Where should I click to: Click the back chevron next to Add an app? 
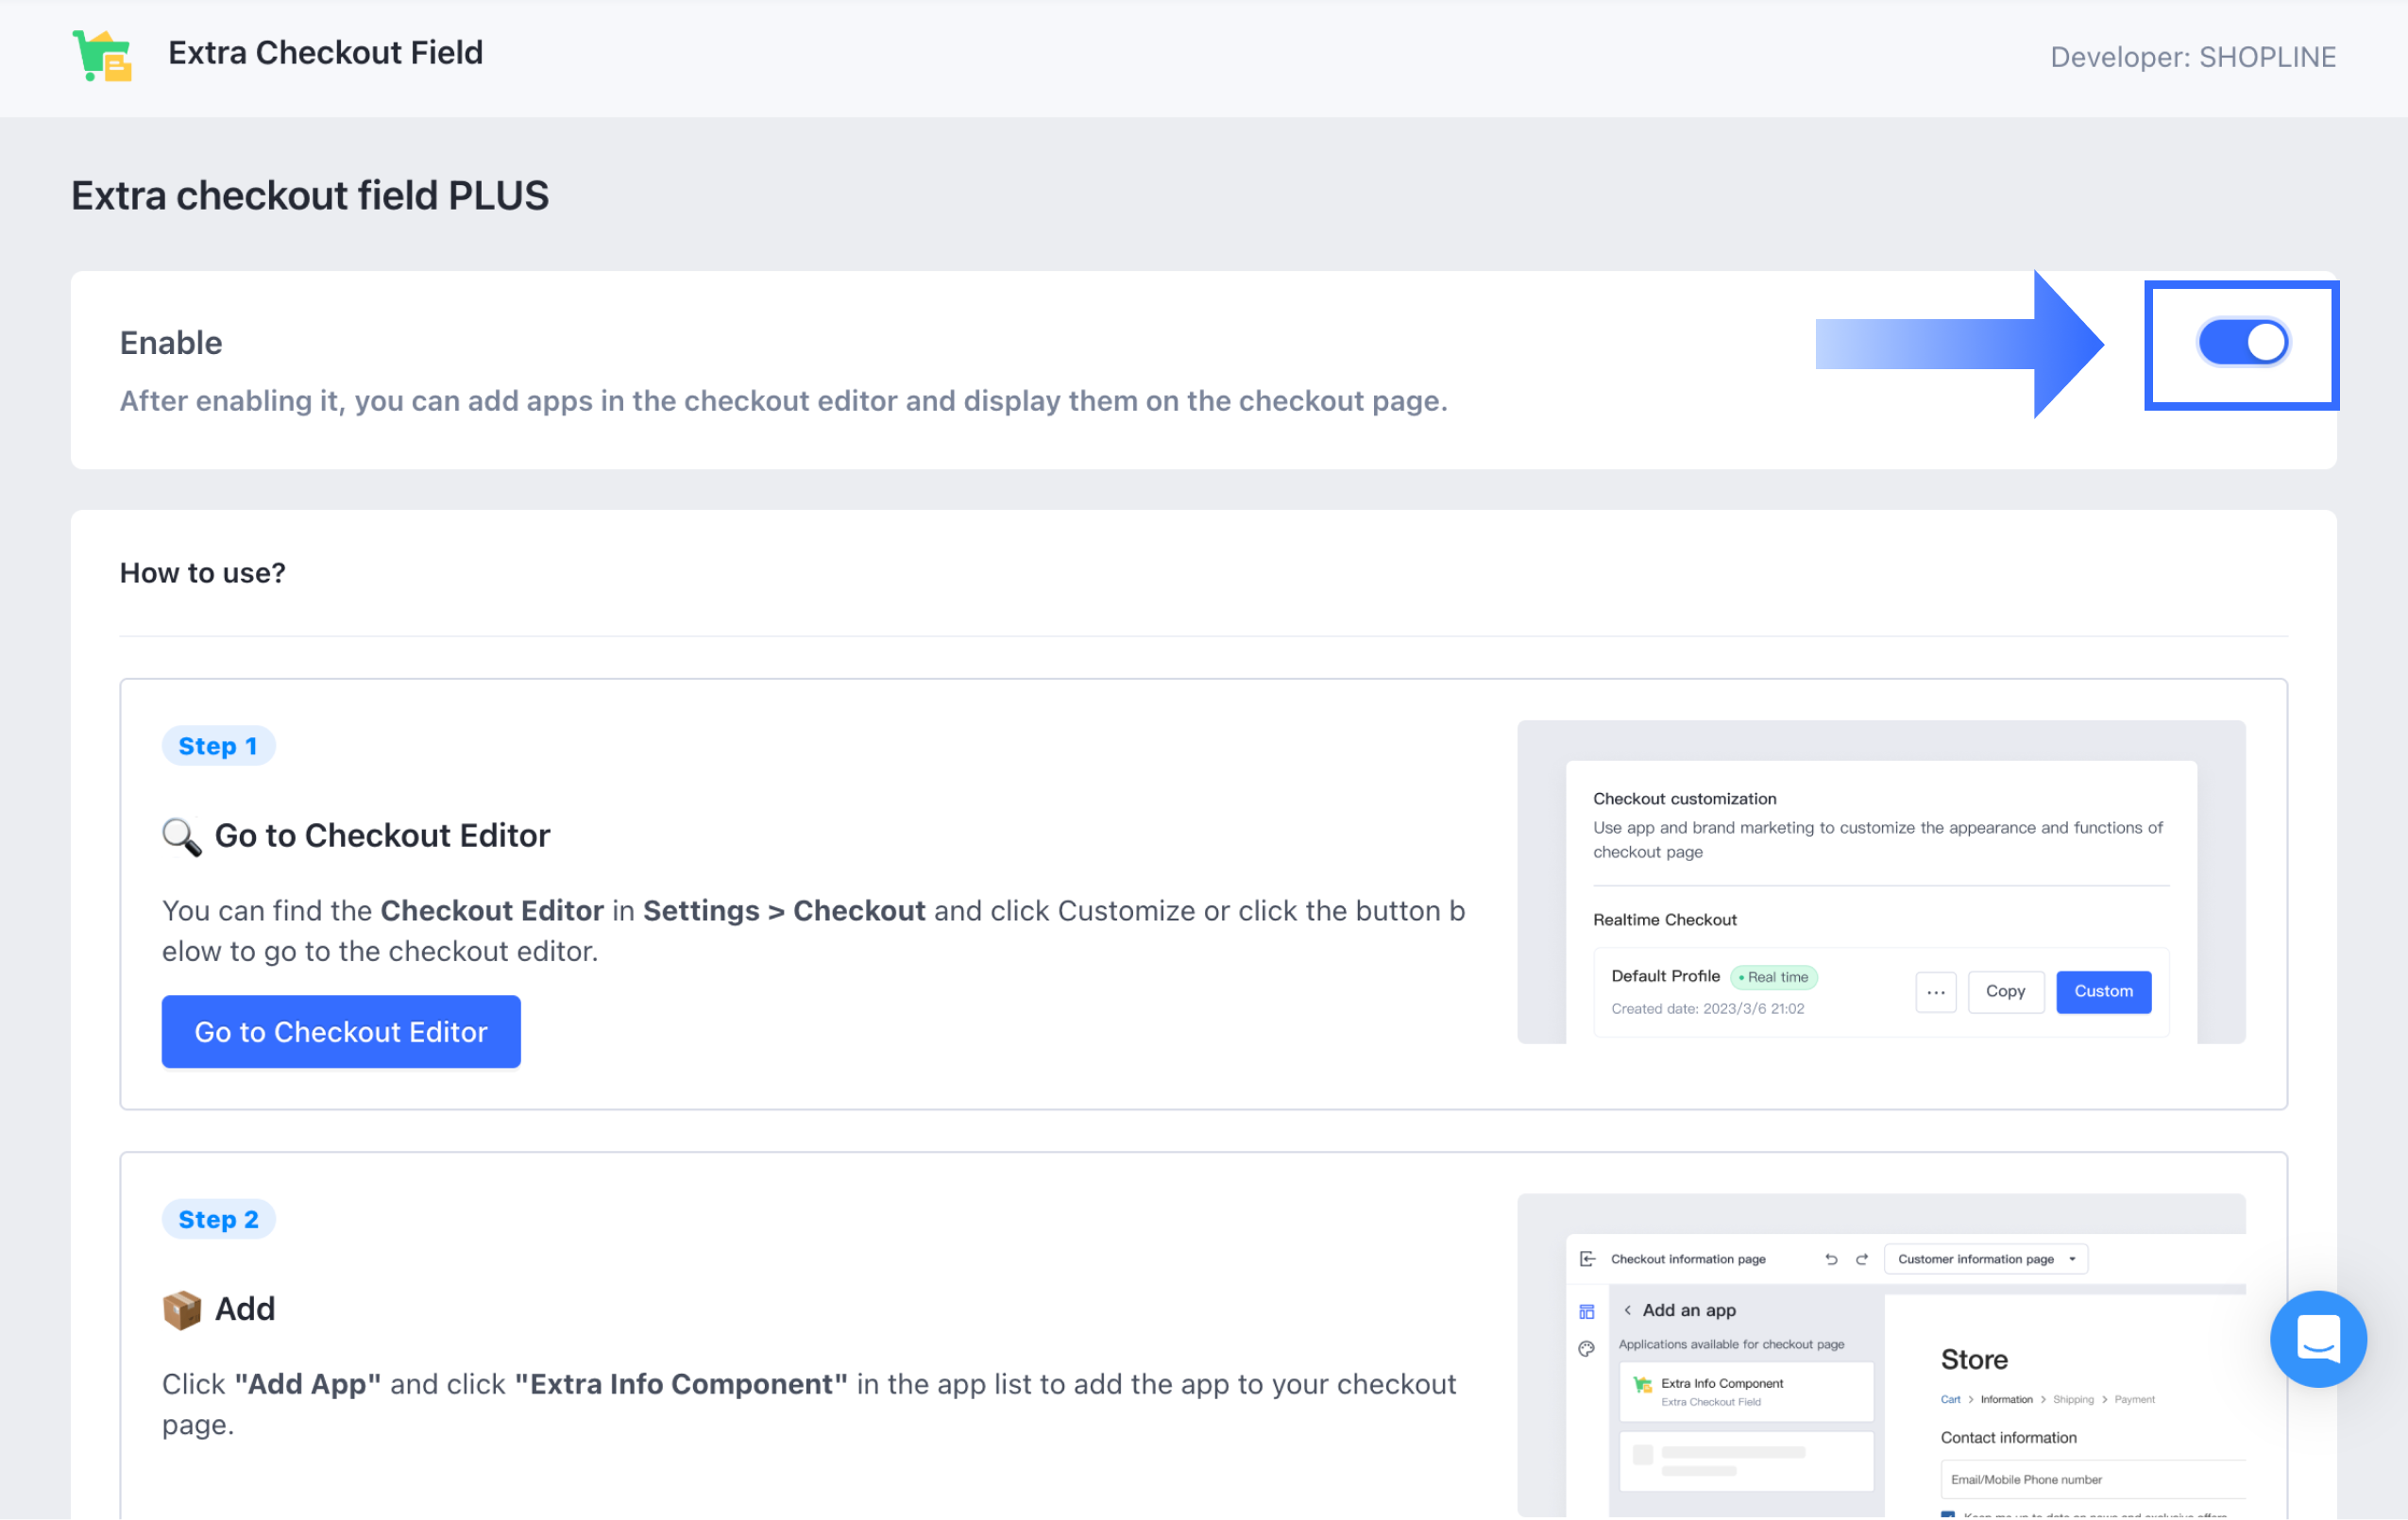[1628, 1310]
